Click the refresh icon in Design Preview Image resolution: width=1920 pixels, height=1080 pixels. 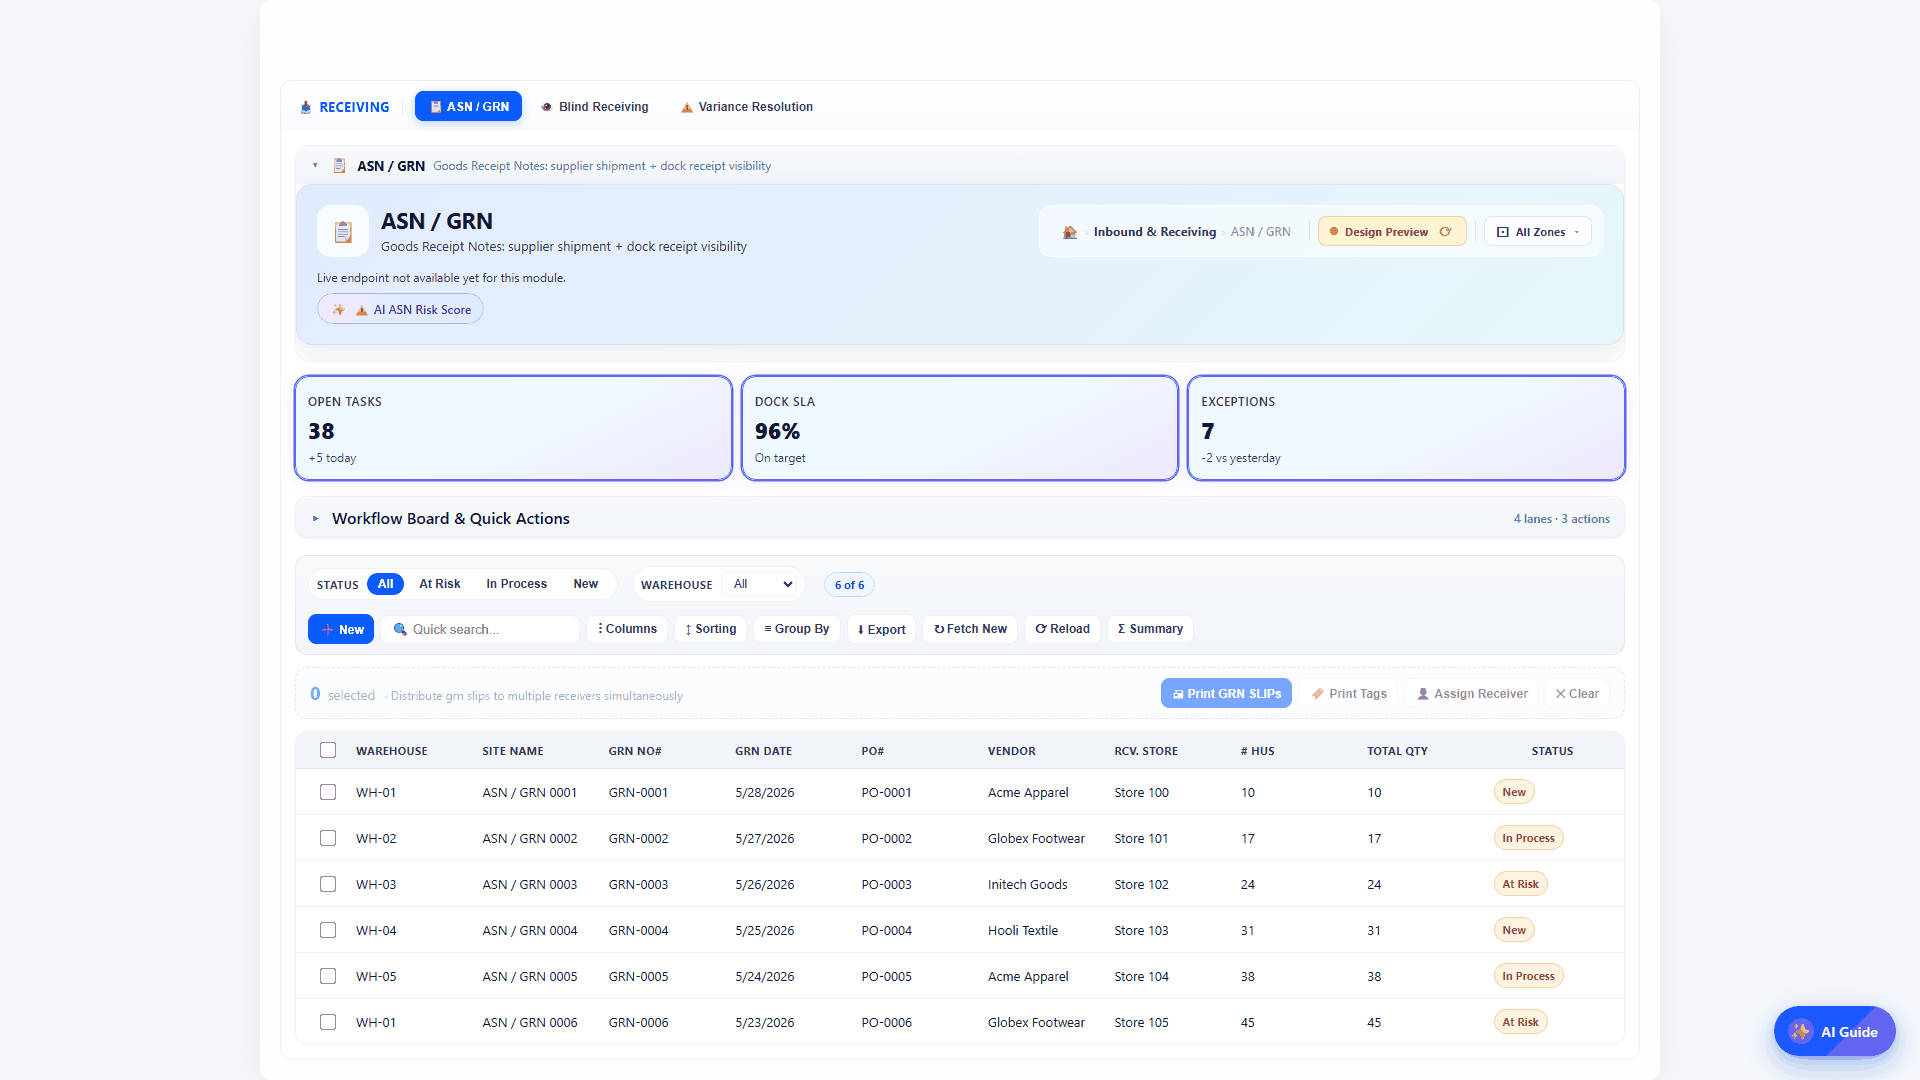[1446, 232]
